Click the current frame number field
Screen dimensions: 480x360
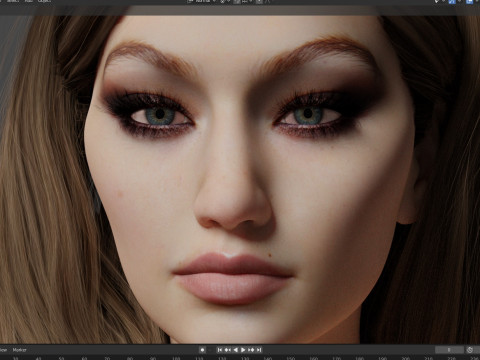tap(449, 350)
